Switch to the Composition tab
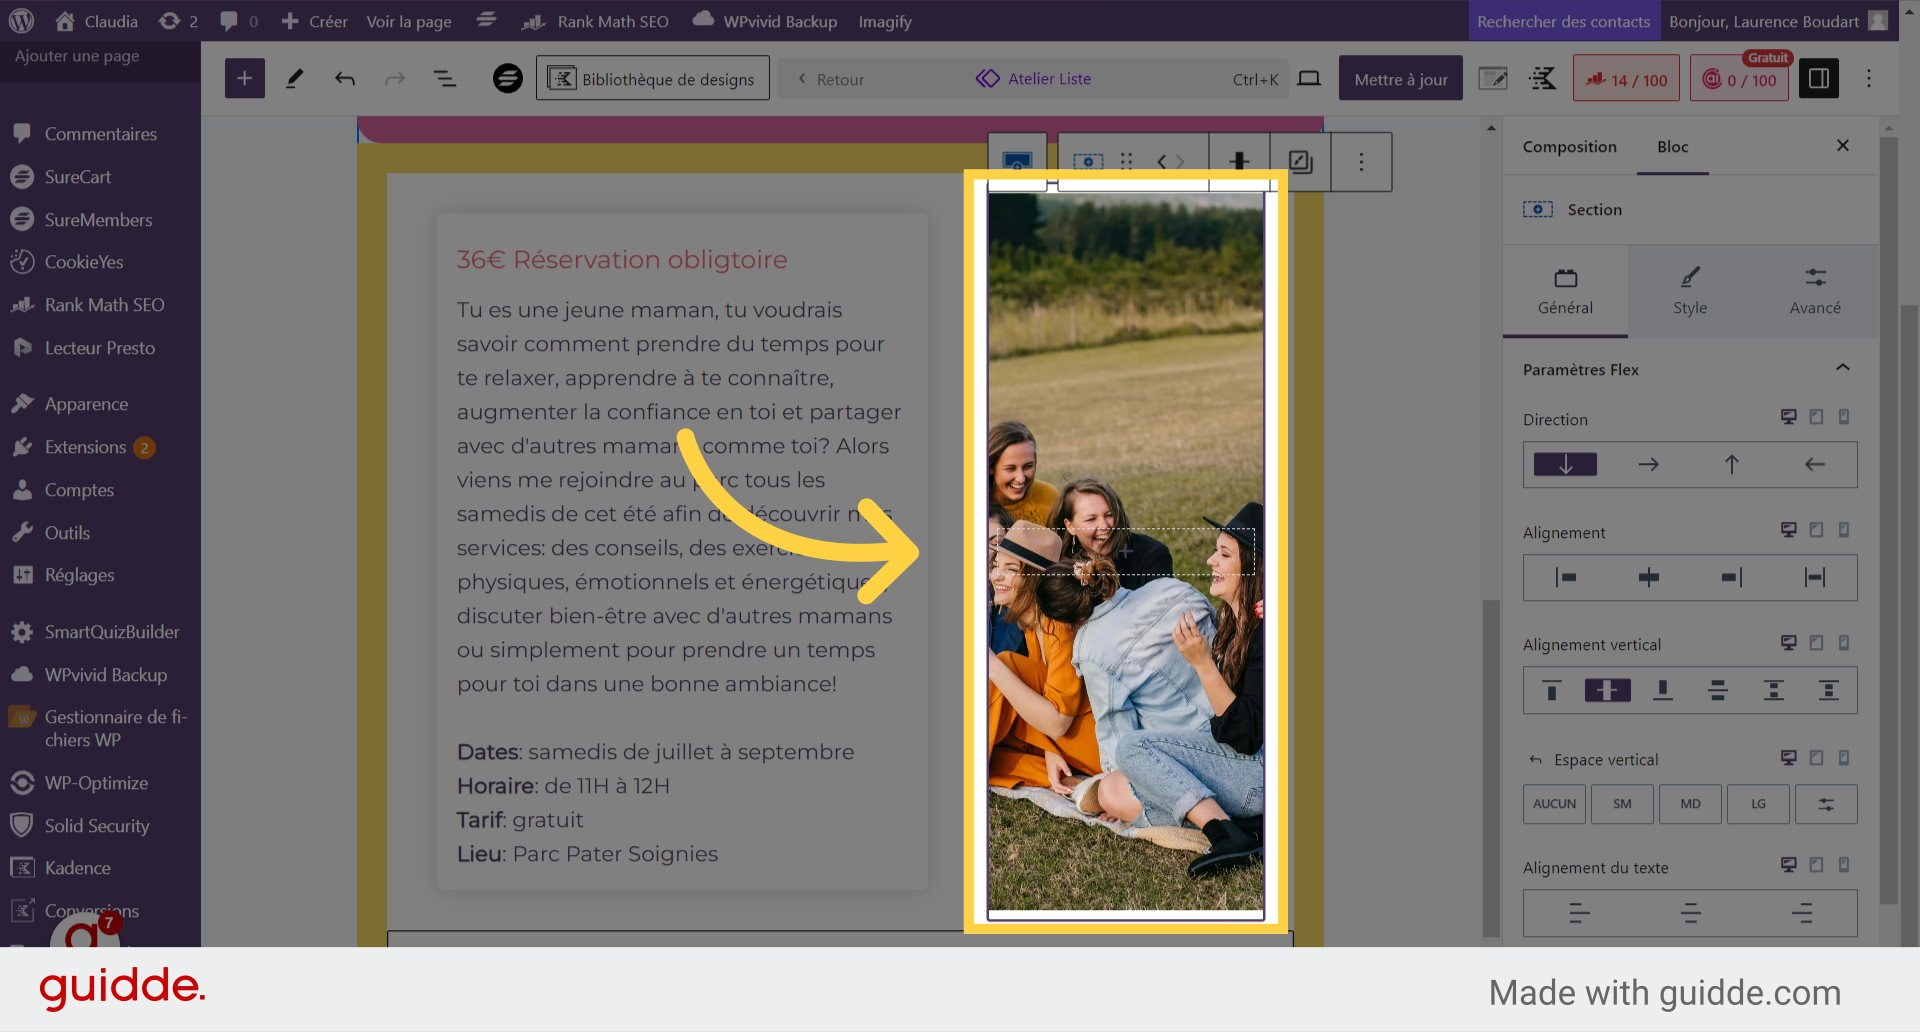Screen dimensions: 1920x1032 1569,147
